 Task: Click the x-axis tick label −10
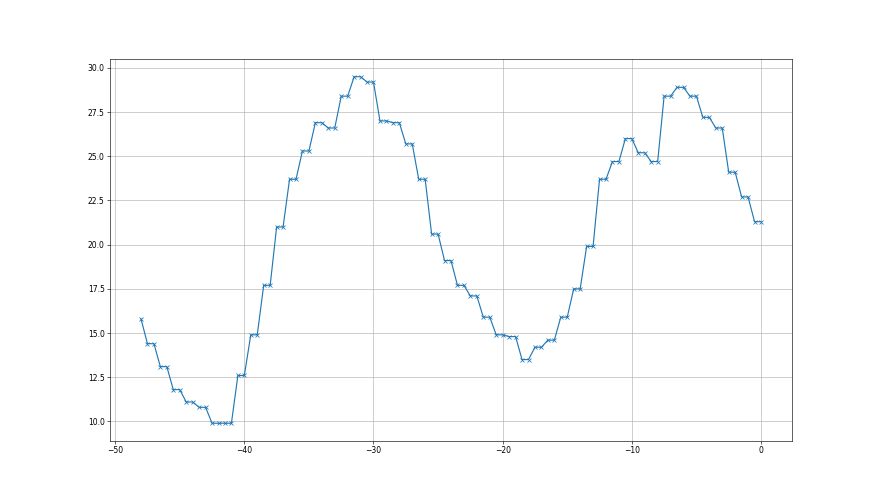pyautogui.click(x=631, y=450)
